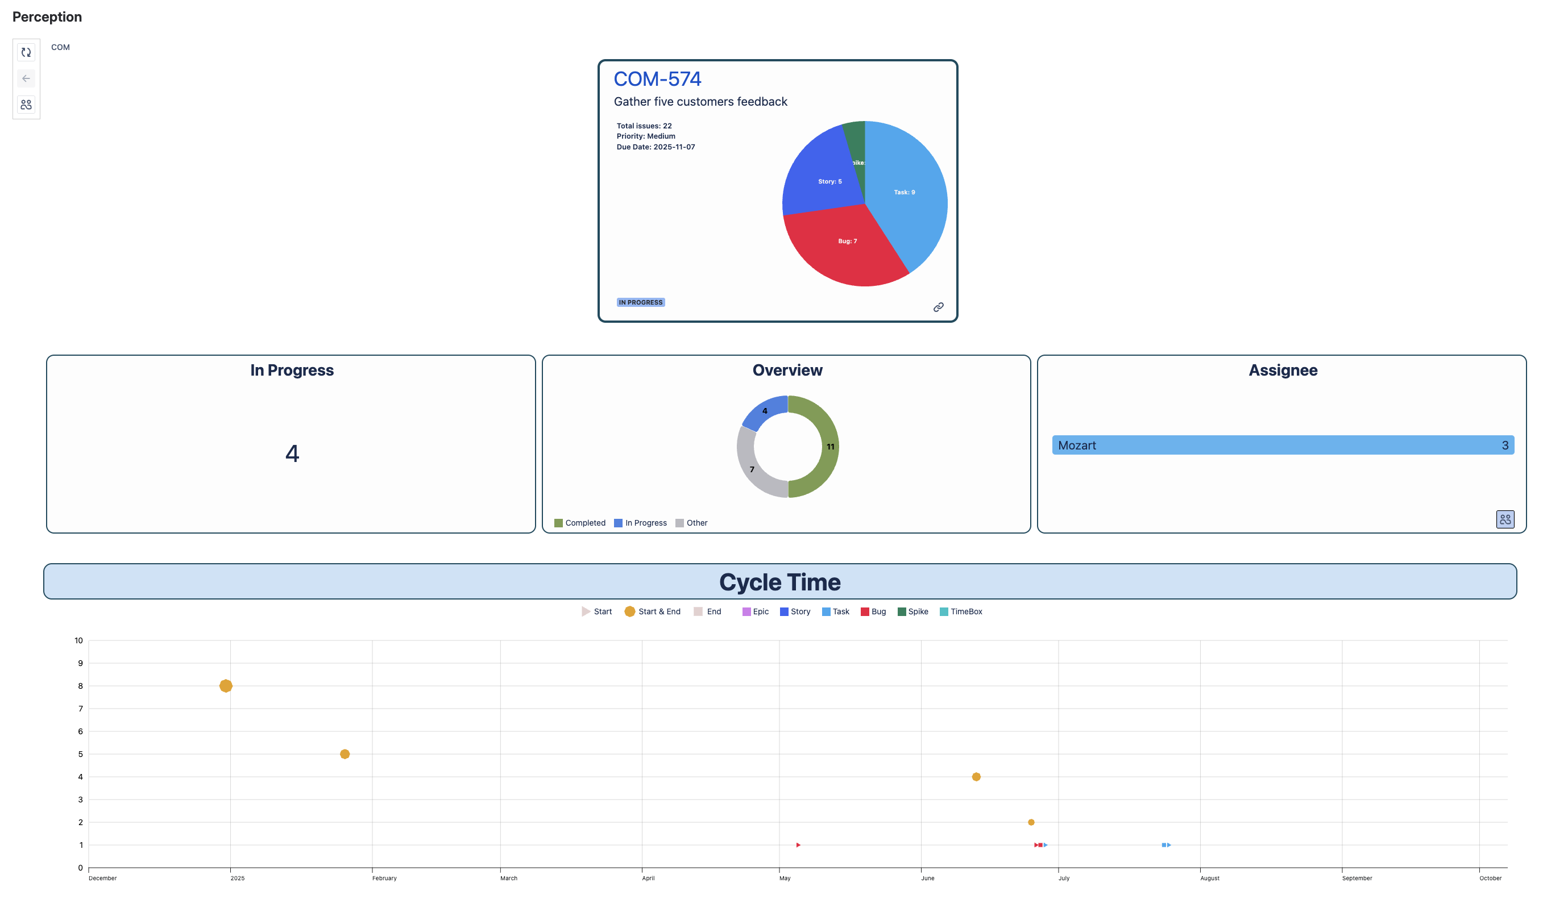Toggle the Completed legend entry

tap(580, 523)
